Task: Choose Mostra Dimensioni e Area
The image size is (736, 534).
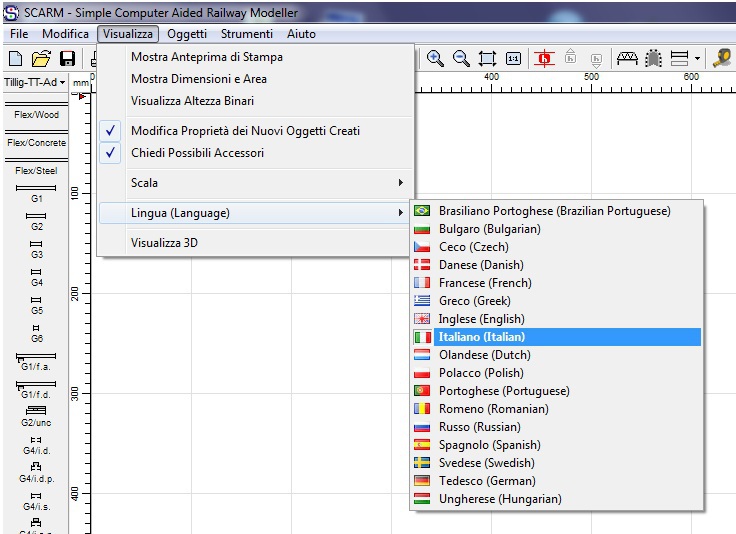Action: (256, 79)
